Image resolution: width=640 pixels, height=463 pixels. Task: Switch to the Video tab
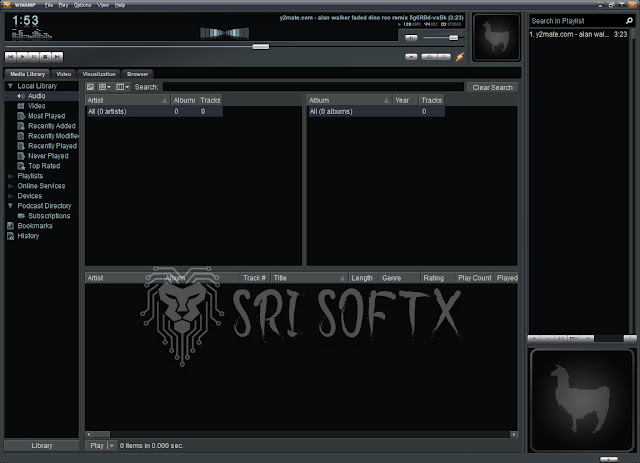point(64,74)
